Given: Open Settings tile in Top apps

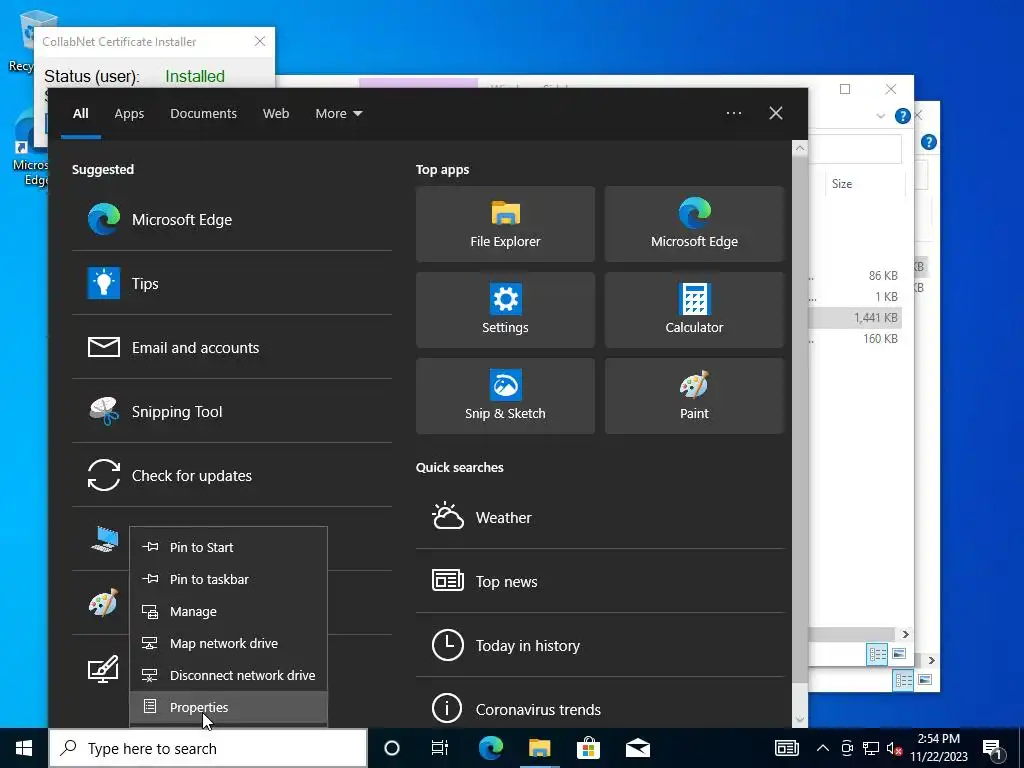Looking at the screenshot, I should [505, 310].
